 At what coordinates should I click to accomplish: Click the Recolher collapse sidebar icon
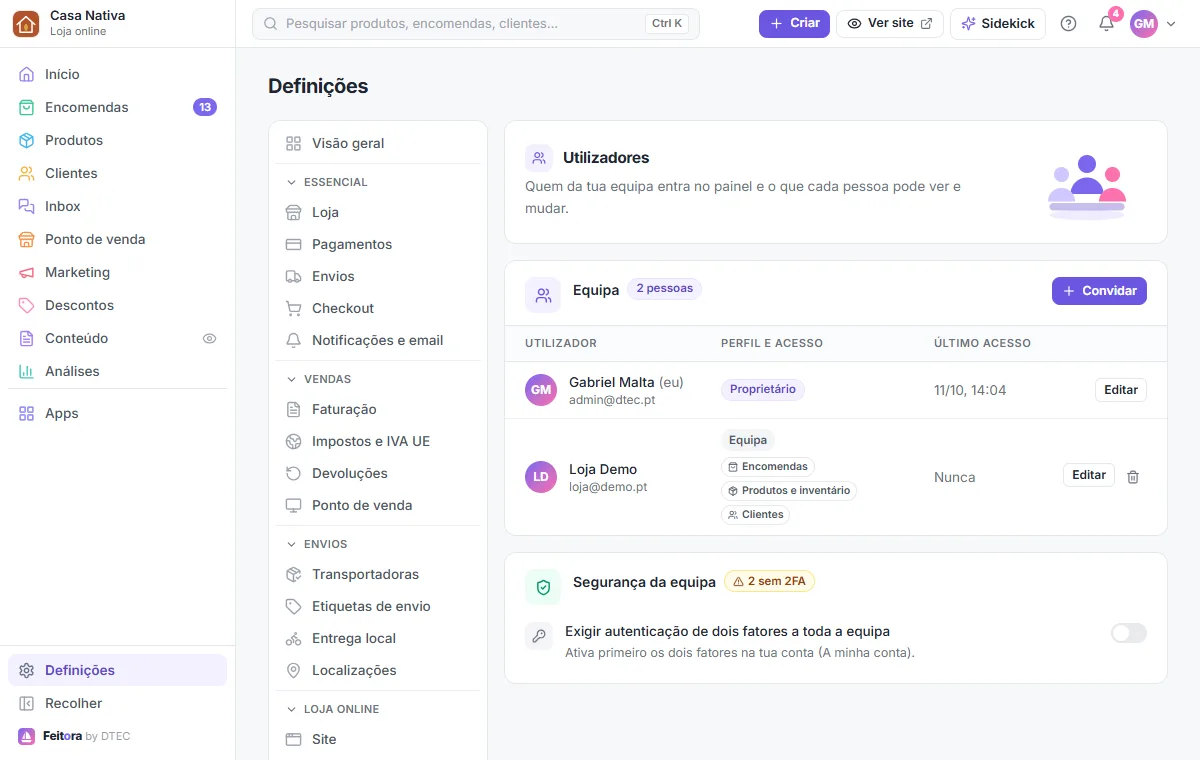tap(26, 703)
